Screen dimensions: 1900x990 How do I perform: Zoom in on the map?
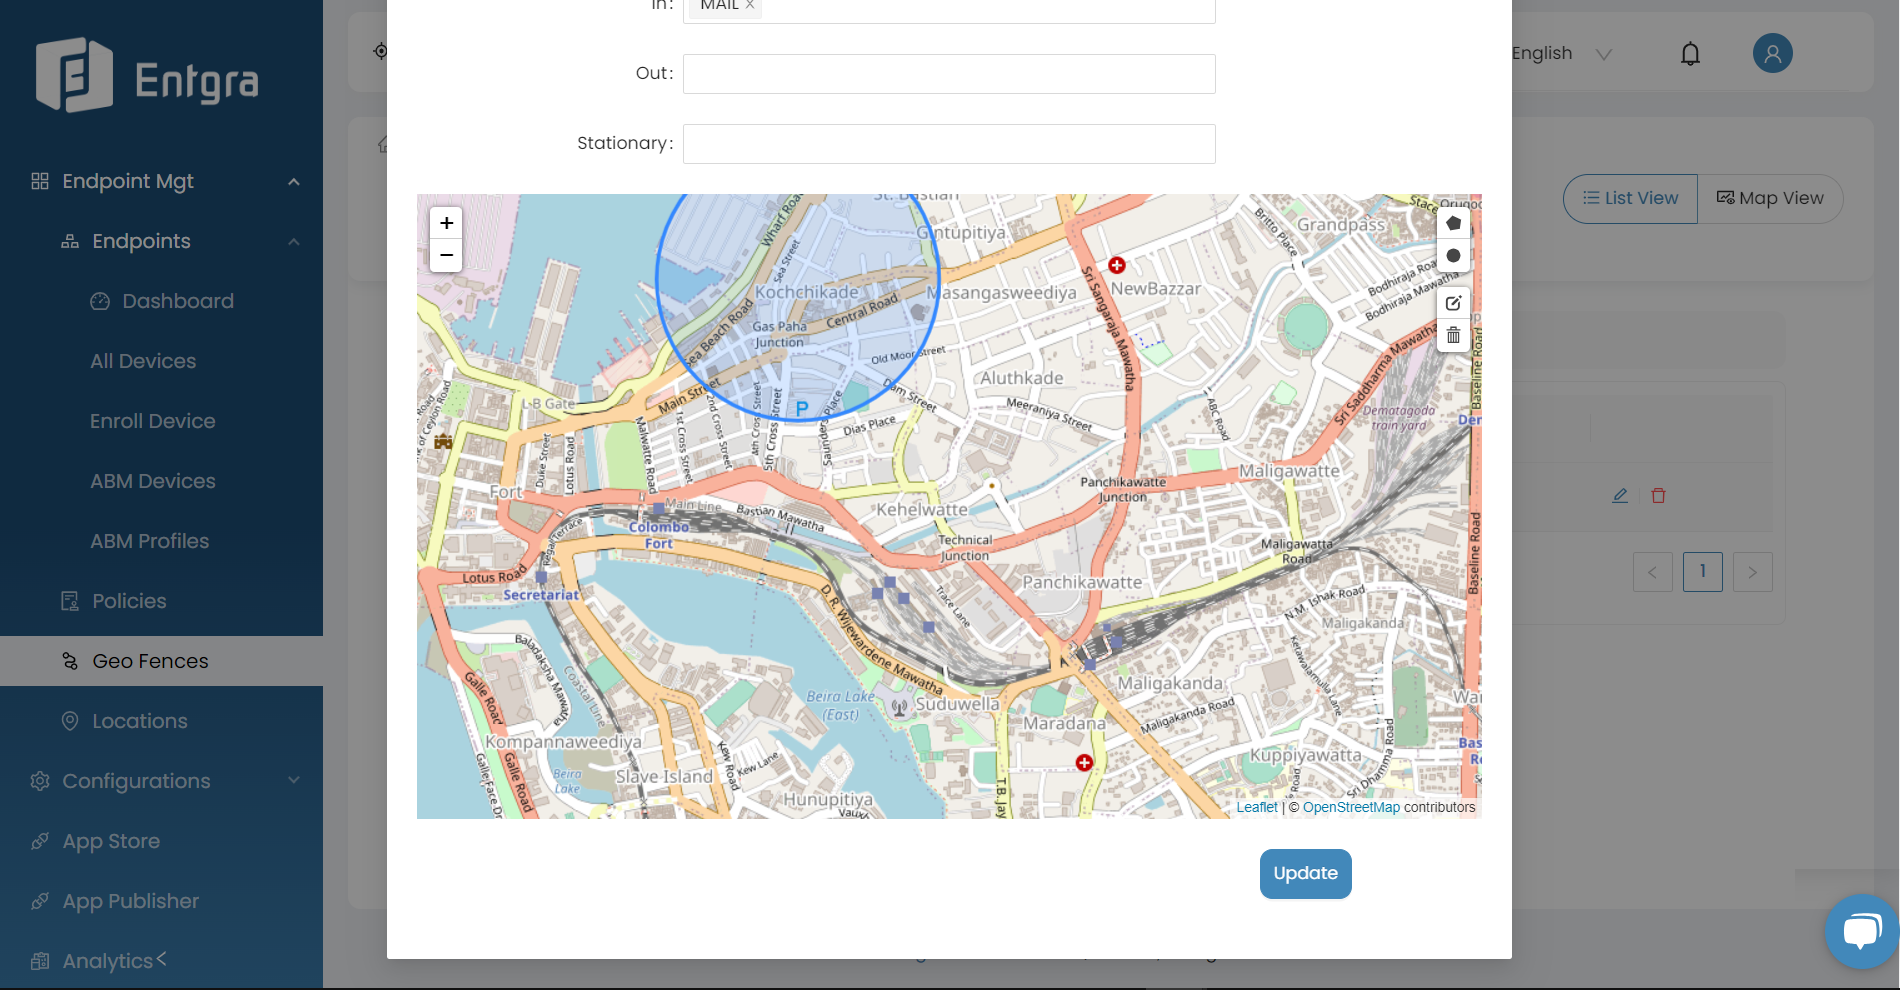pos(446,223)
